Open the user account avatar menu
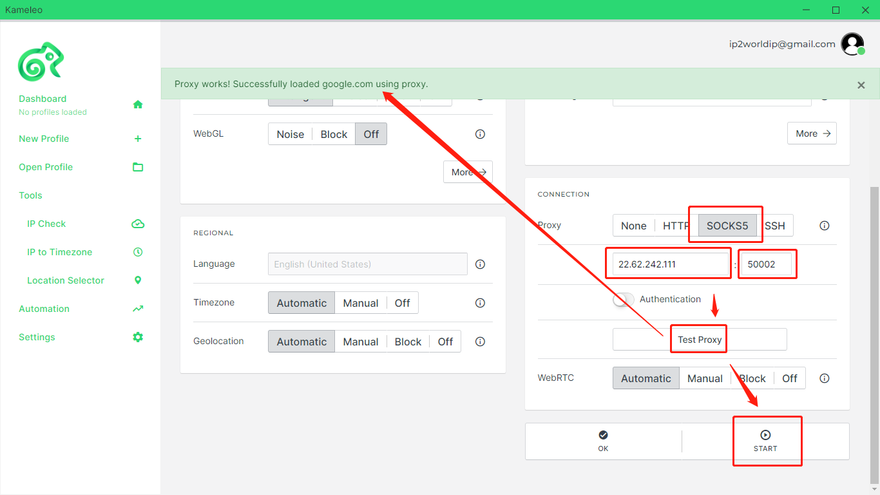The image size is (880, 495). pyautogui.click(x=852, y=44)
